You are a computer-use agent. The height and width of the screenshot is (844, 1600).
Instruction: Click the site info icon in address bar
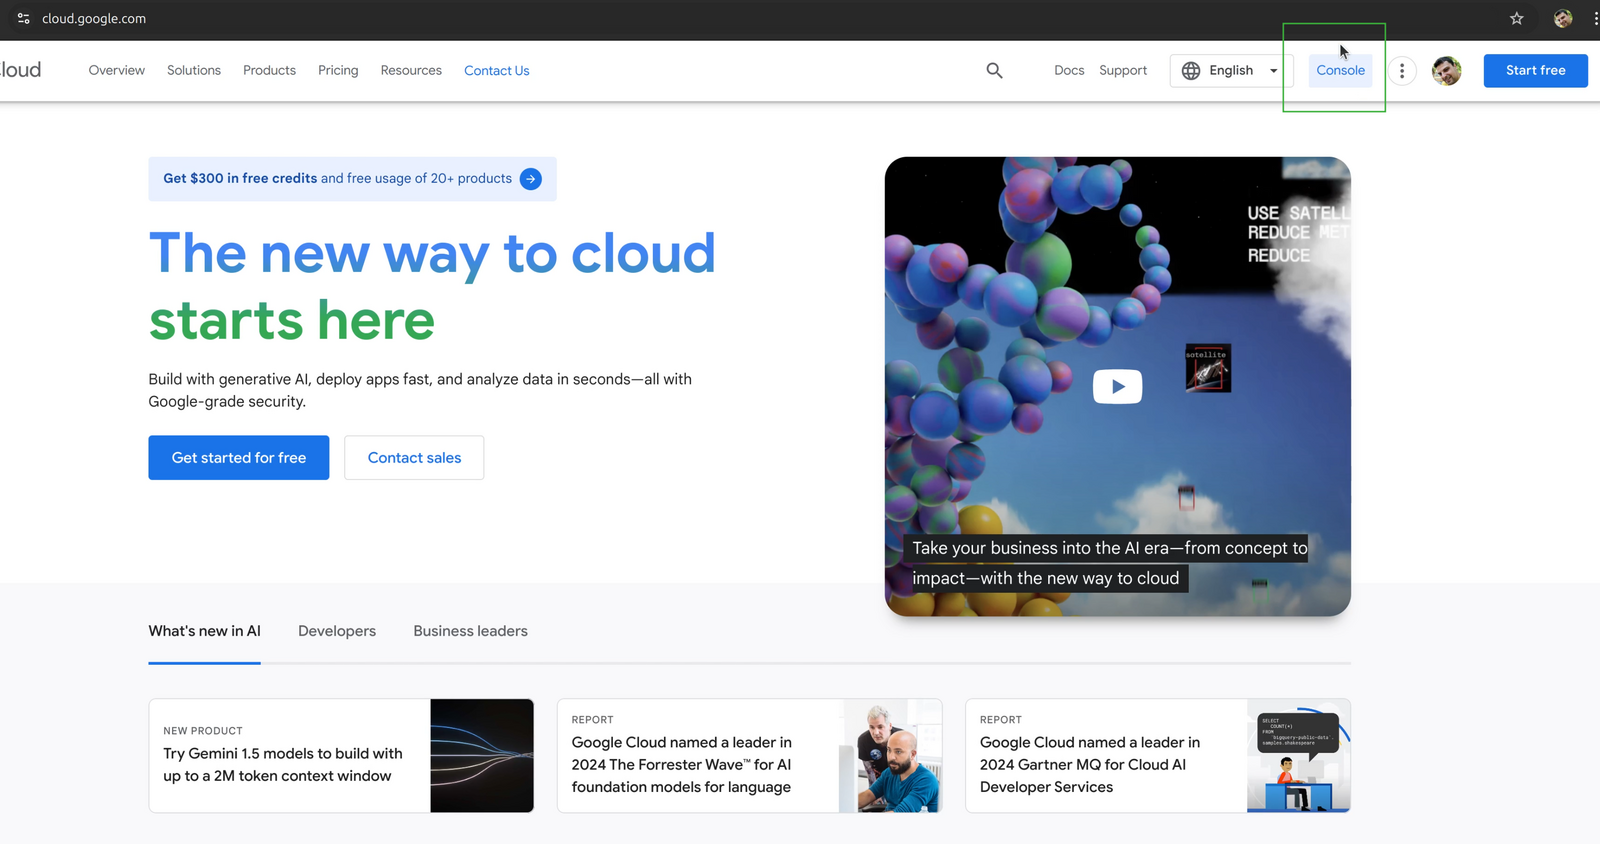23,19
